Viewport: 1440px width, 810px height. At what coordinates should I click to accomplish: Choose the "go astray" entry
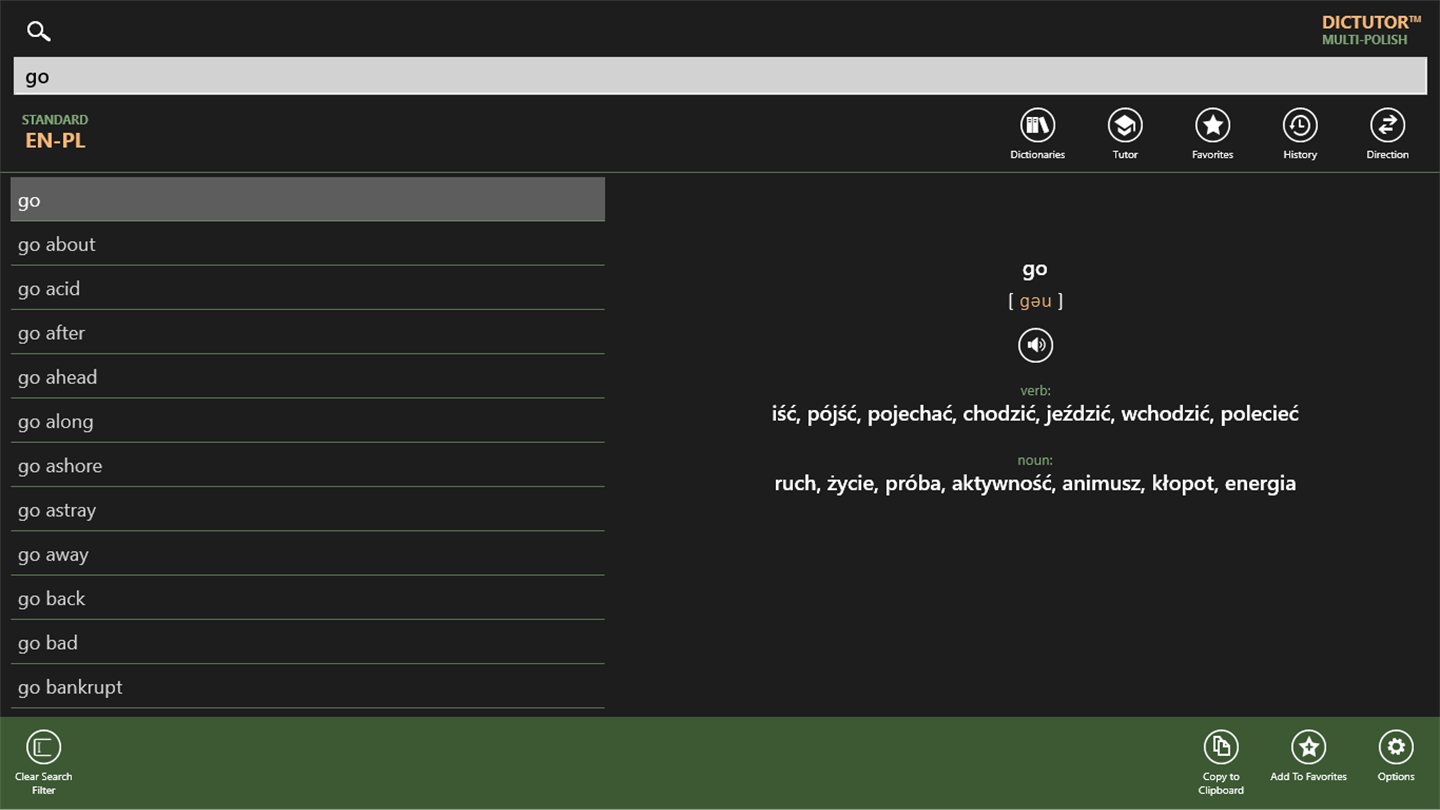click(x=308, y=510)
